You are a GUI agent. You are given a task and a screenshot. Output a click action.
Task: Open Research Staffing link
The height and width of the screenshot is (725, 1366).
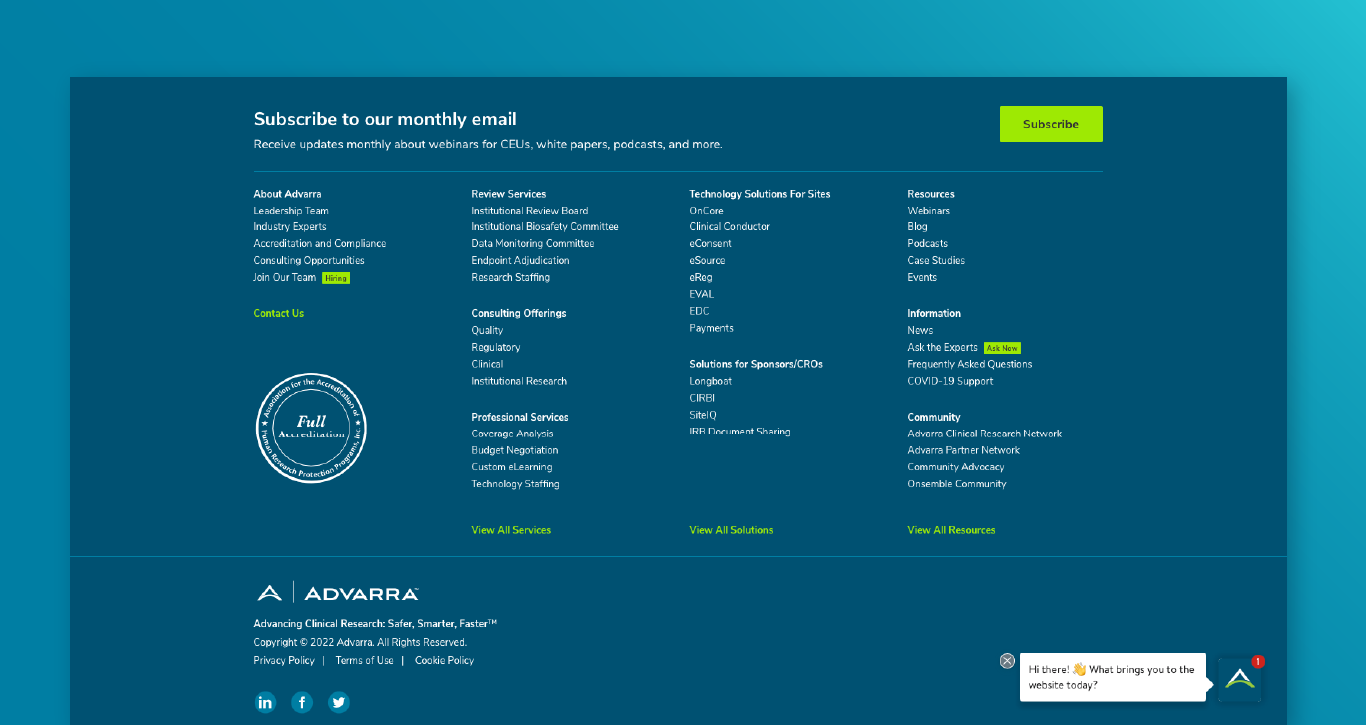[x=511, y=278]
